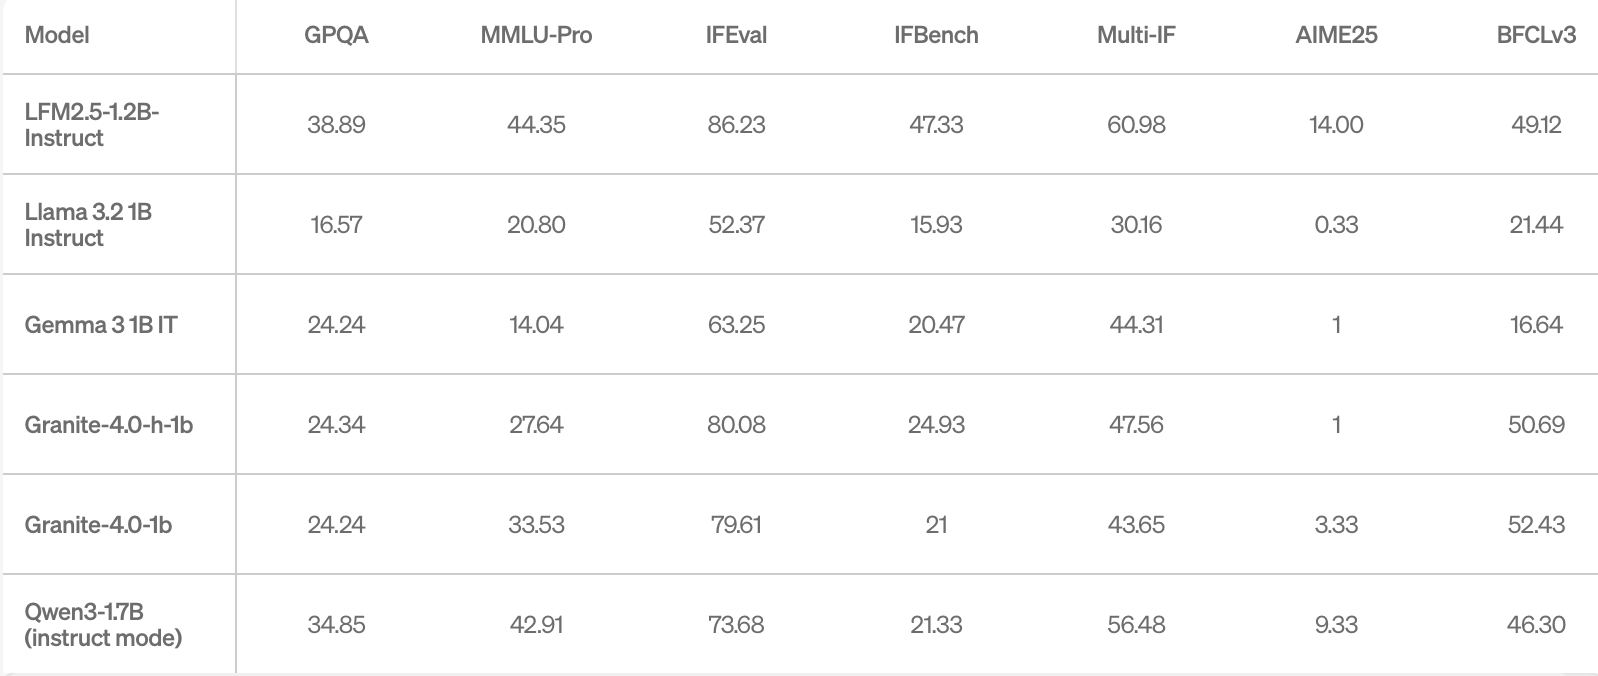
Task: Select the LFM2.5-1.2B-Instruct row label
Action: tap(92, 125)
